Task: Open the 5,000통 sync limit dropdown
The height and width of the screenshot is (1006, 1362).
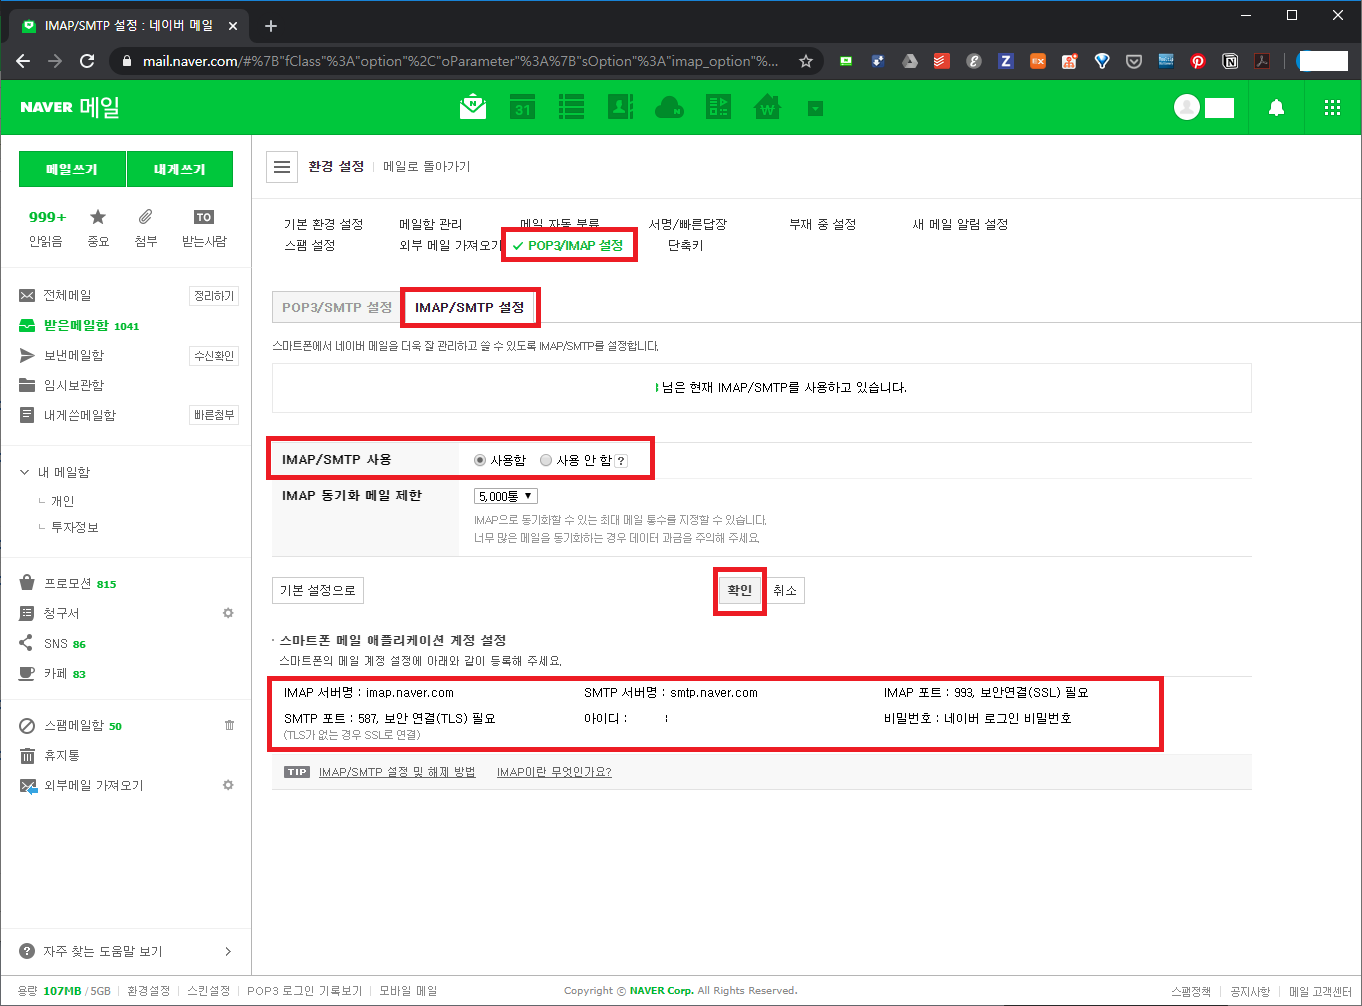Action: 506,496
